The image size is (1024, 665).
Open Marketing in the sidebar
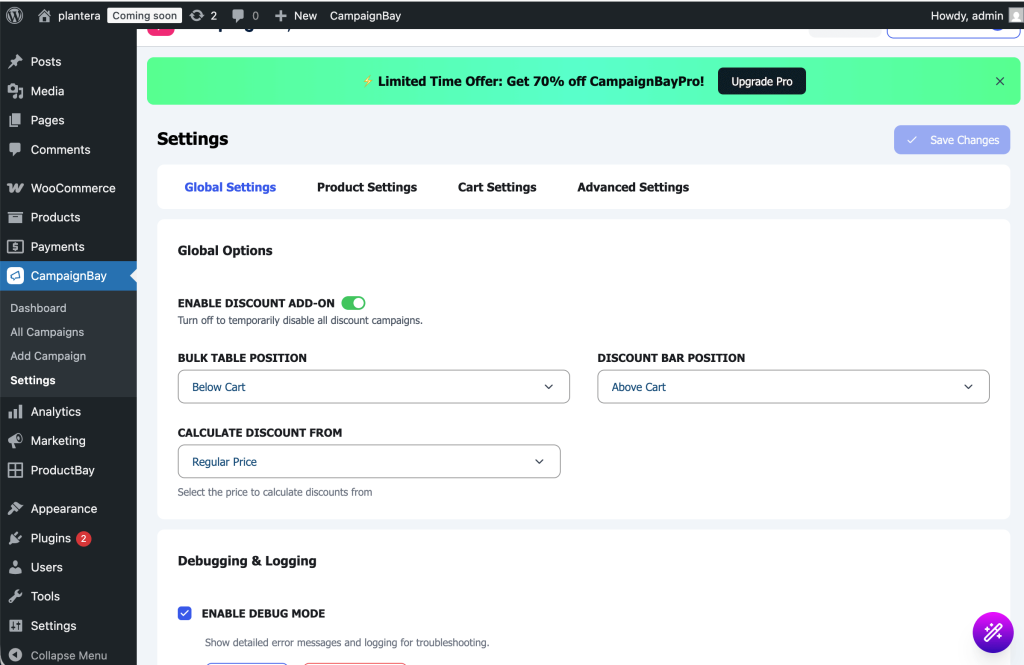[58, 440]
